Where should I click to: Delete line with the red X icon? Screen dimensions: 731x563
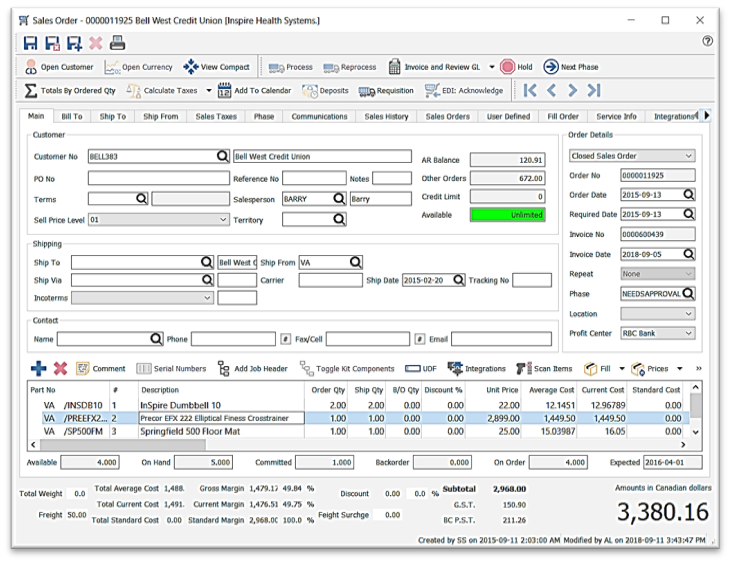pyautogui.click(x=60, y=369)
